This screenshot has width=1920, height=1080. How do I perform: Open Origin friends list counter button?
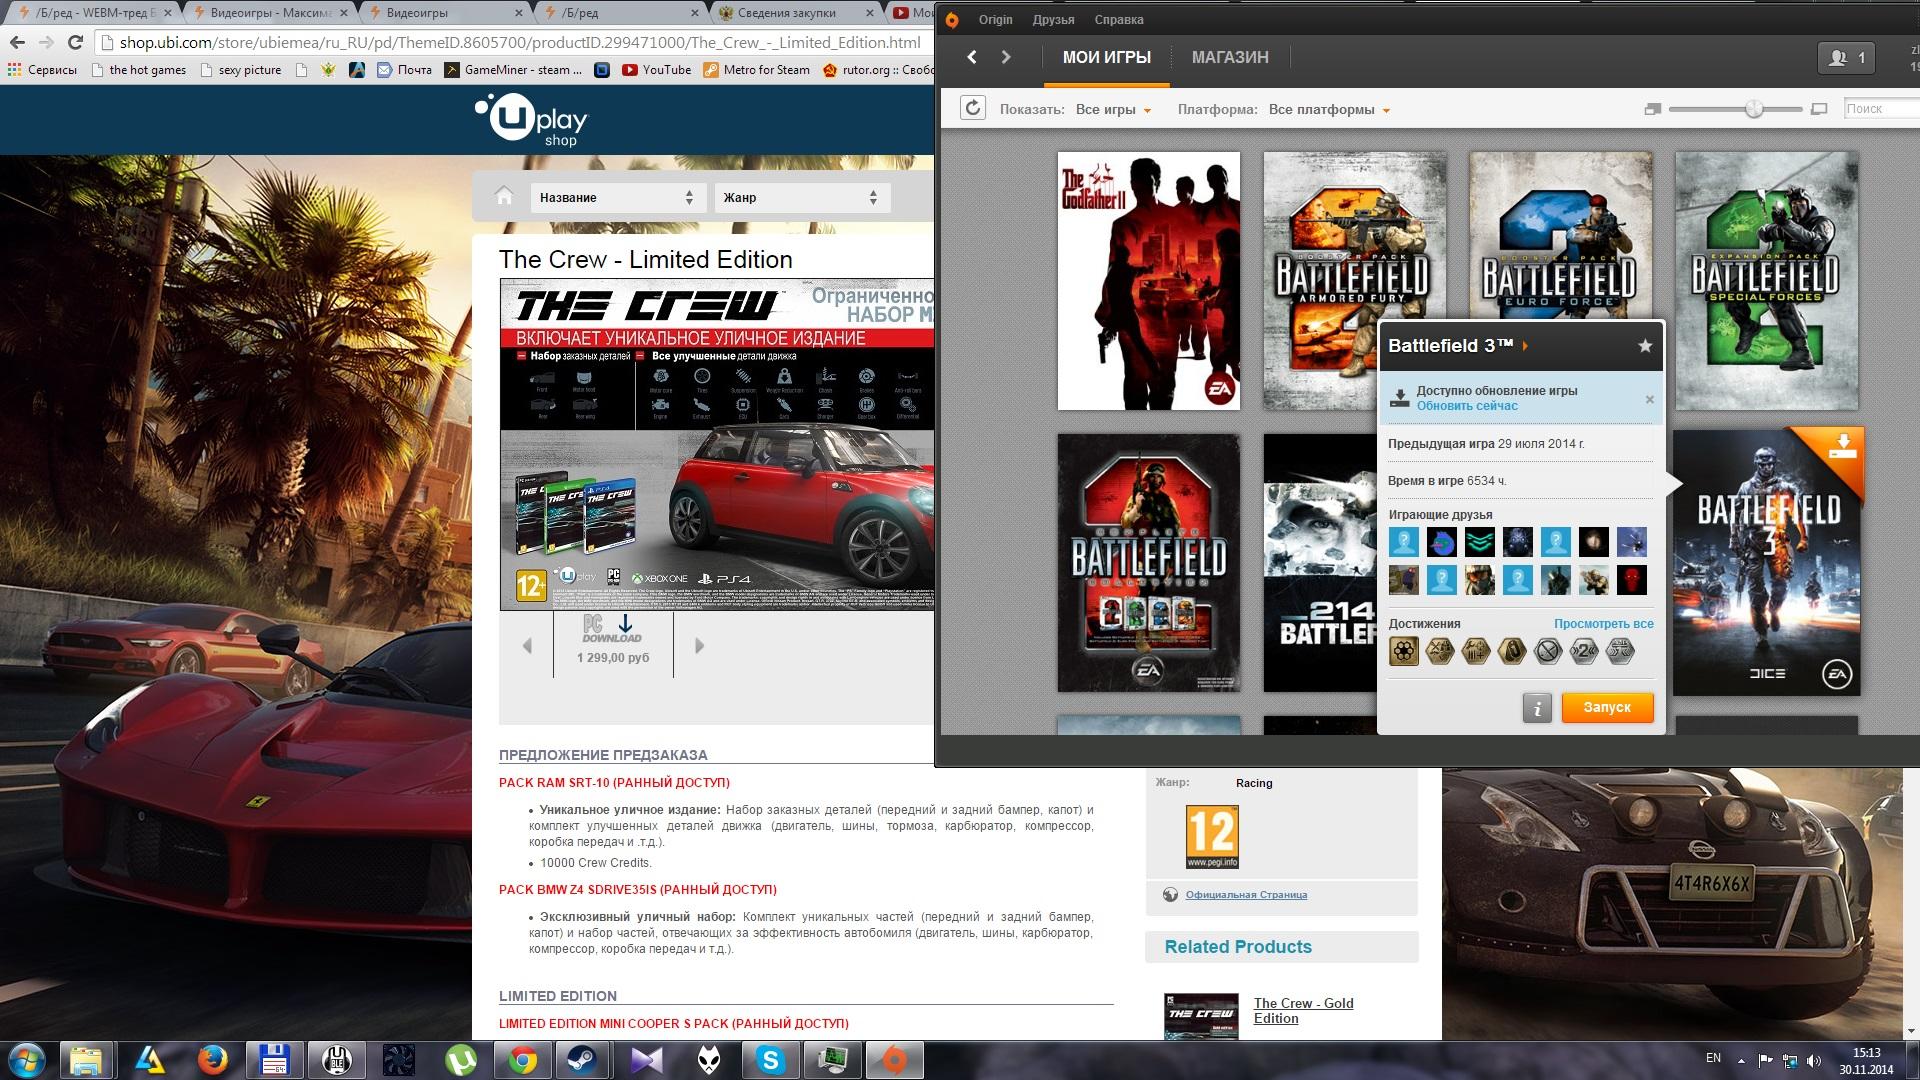click(x=1846, y=58)
